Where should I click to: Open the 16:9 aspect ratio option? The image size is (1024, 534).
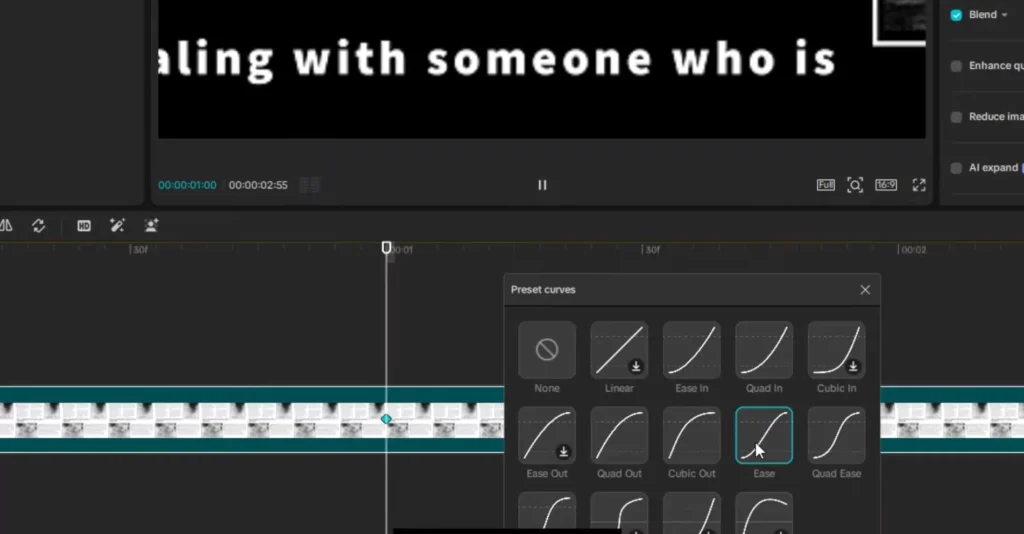coord(886,185)
